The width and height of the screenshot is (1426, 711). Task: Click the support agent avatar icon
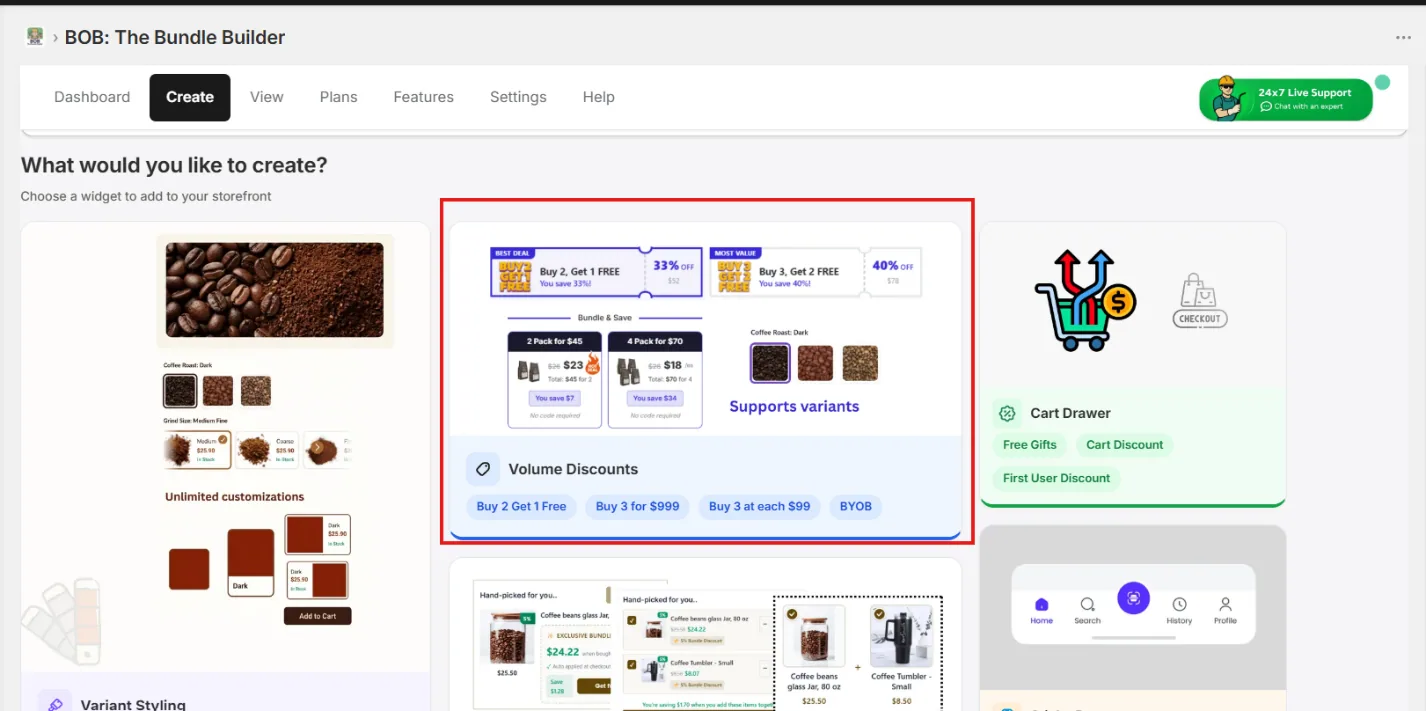(1227, 97)
